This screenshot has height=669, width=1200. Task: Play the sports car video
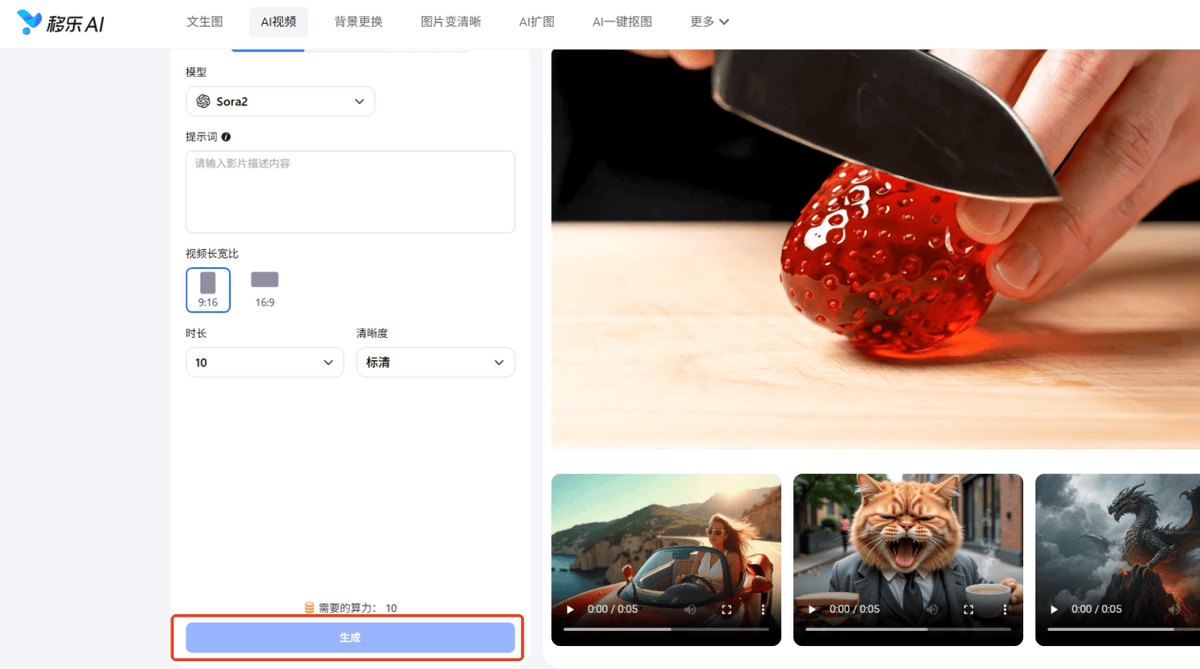(x=570, y=609)
